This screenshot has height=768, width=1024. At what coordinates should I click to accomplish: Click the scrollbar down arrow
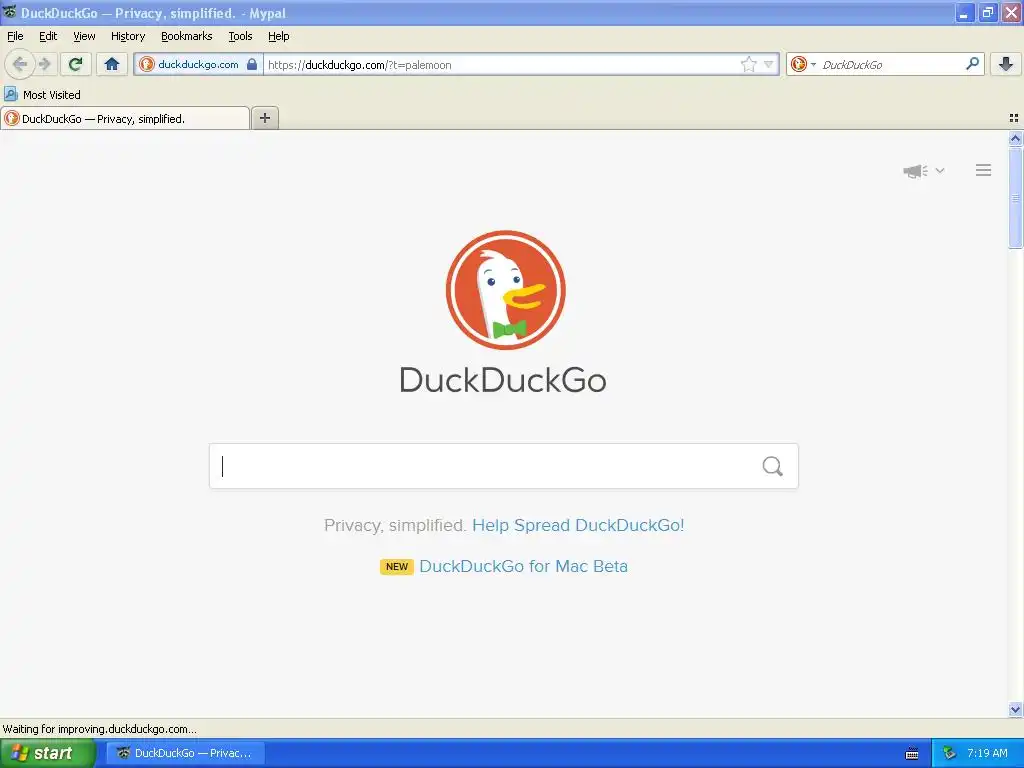coord(1015,709)
